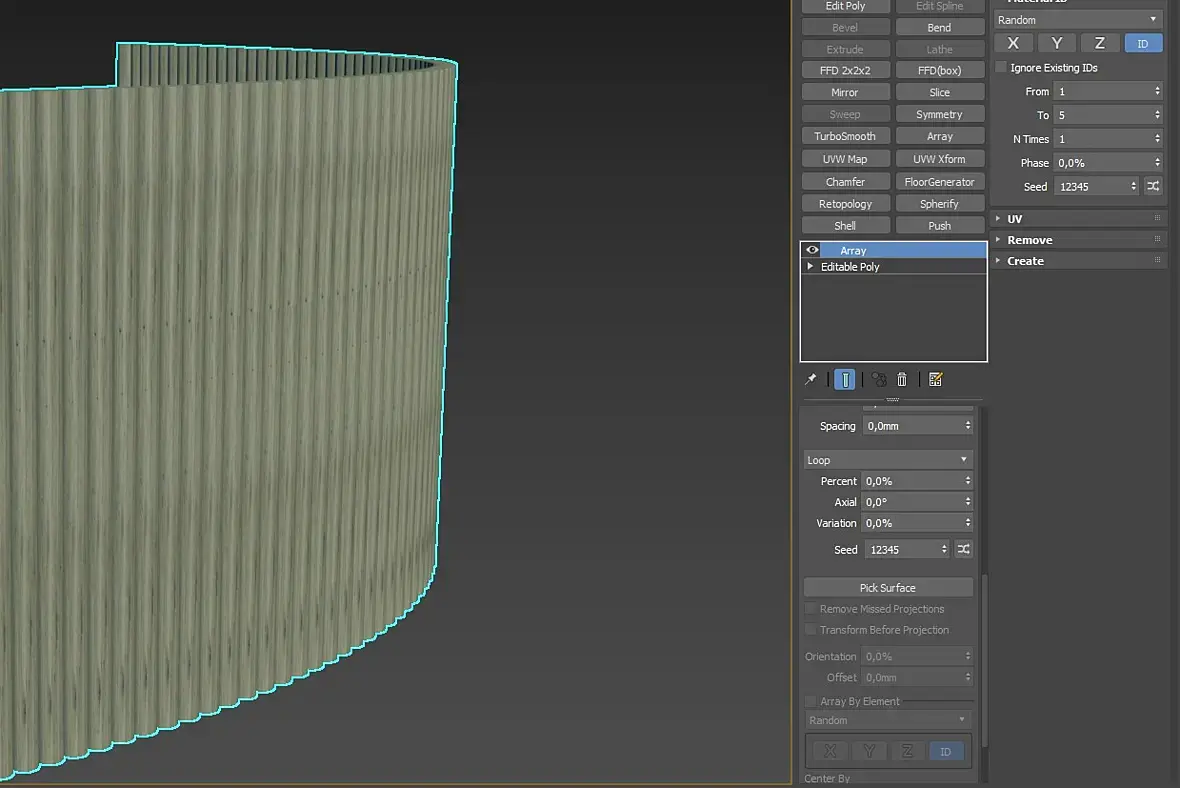Select the ID mode button under Random

pos(1143,43)
